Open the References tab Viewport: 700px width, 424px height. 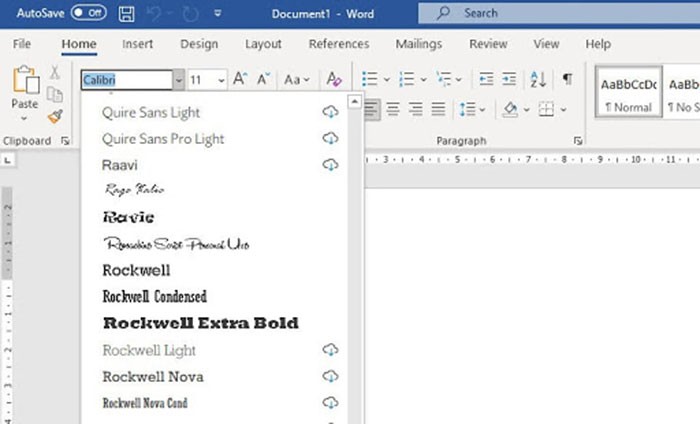click(339, 44)
